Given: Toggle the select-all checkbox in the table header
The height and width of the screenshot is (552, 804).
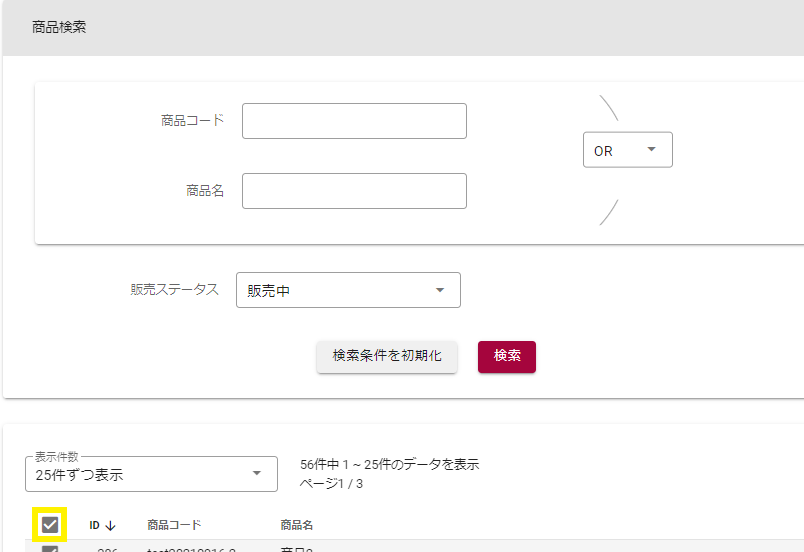Looking at the screenshot, I should pos(50,524).
